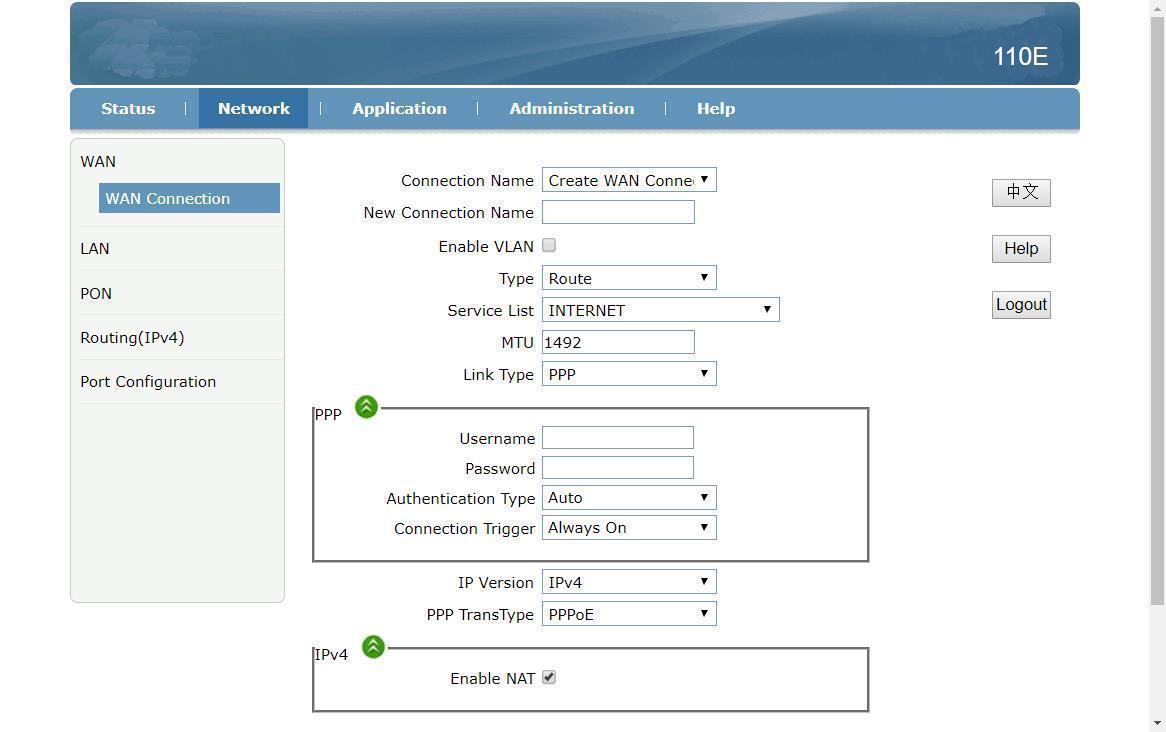This screenshot has height=732, width=1166.
Task: Open Routing(IPv4) in the sidebar
Action: tap(132, 338)
